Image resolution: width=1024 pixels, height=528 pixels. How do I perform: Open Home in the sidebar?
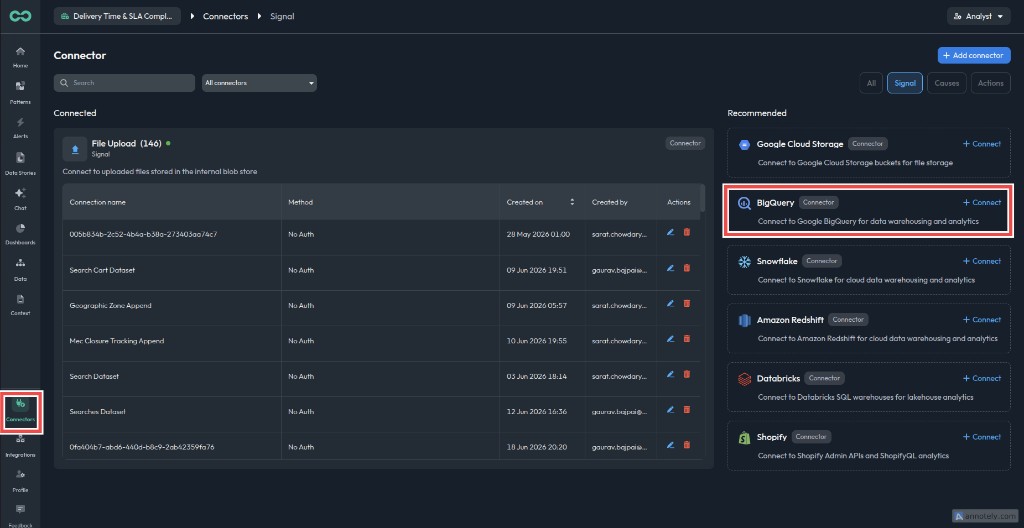click(x=20, y=58)
